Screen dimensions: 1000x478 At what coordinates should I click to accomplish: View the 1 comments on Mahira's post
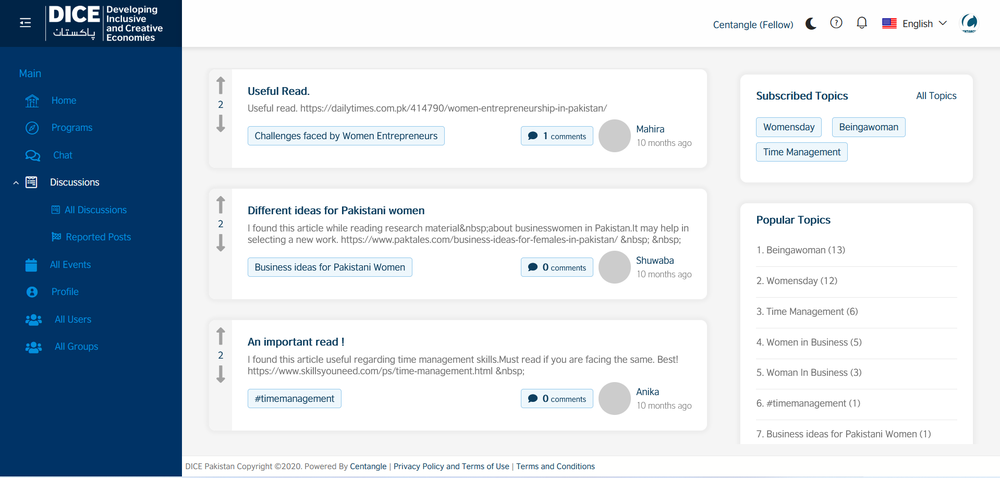[x=557, y=136]
